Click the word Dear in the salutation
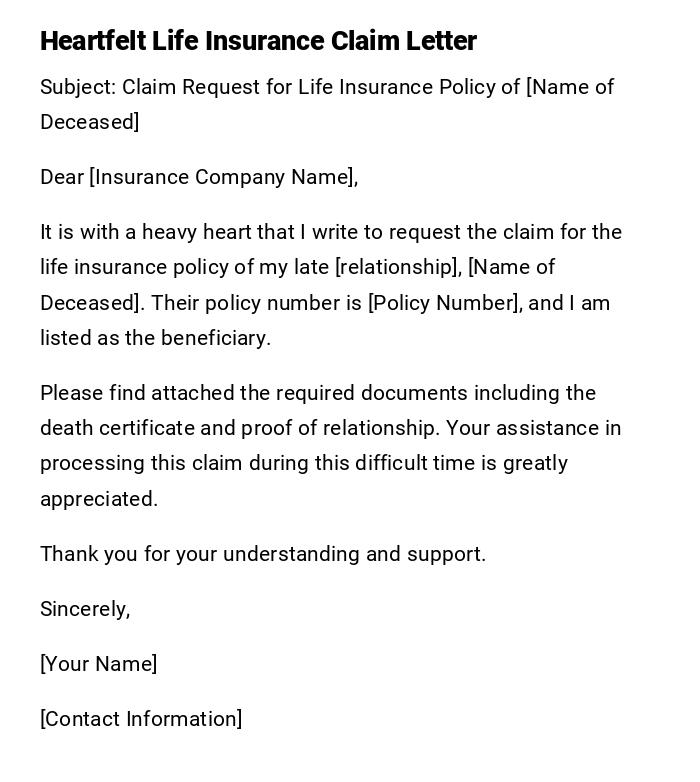 point(62,177)
